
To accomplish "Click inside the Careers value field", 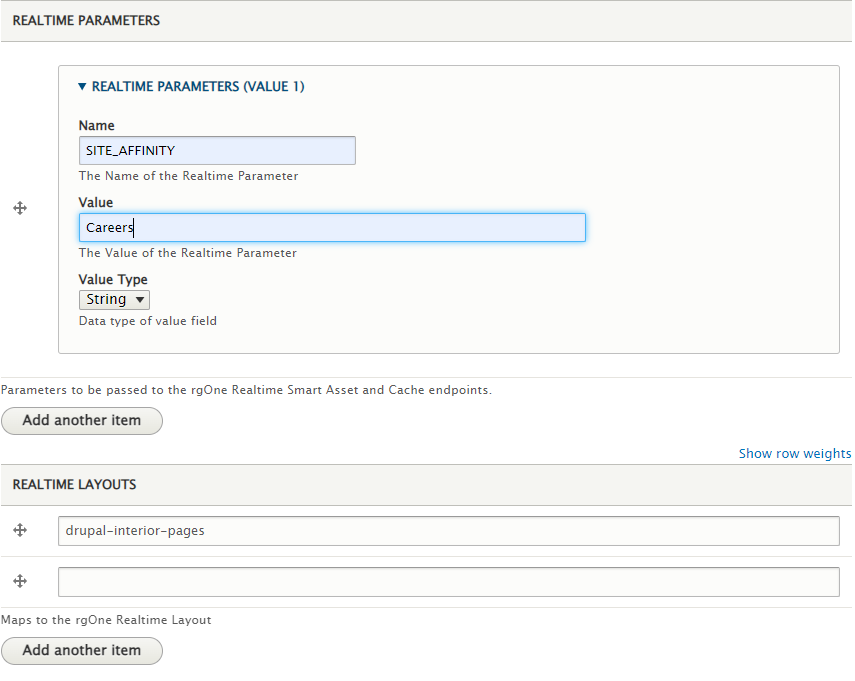I will pos(330,227).
